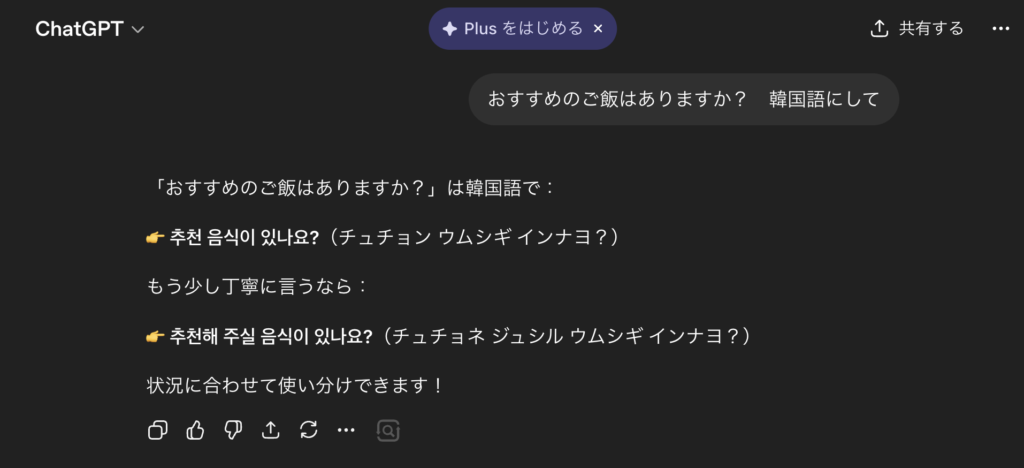Open the top-right three-dot options menu

click(1000, 29)
